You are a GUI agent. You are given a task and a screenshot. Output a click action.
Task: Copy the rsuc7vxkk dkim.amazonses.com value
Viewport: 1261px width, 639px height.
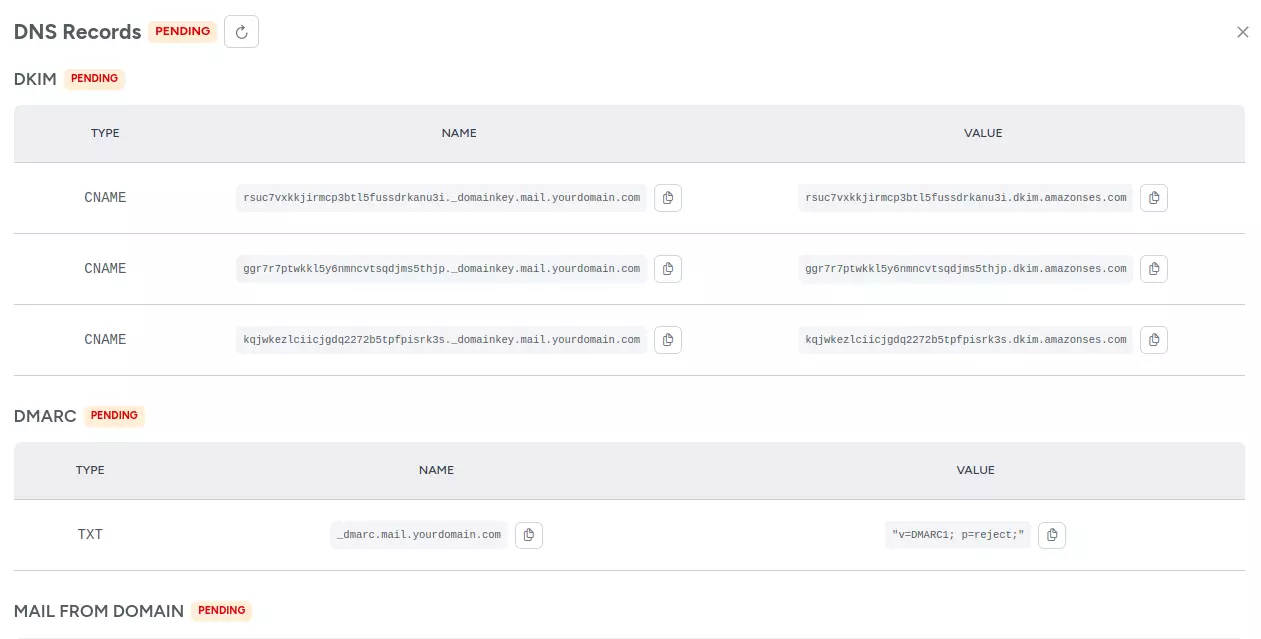click(1154, 198)
